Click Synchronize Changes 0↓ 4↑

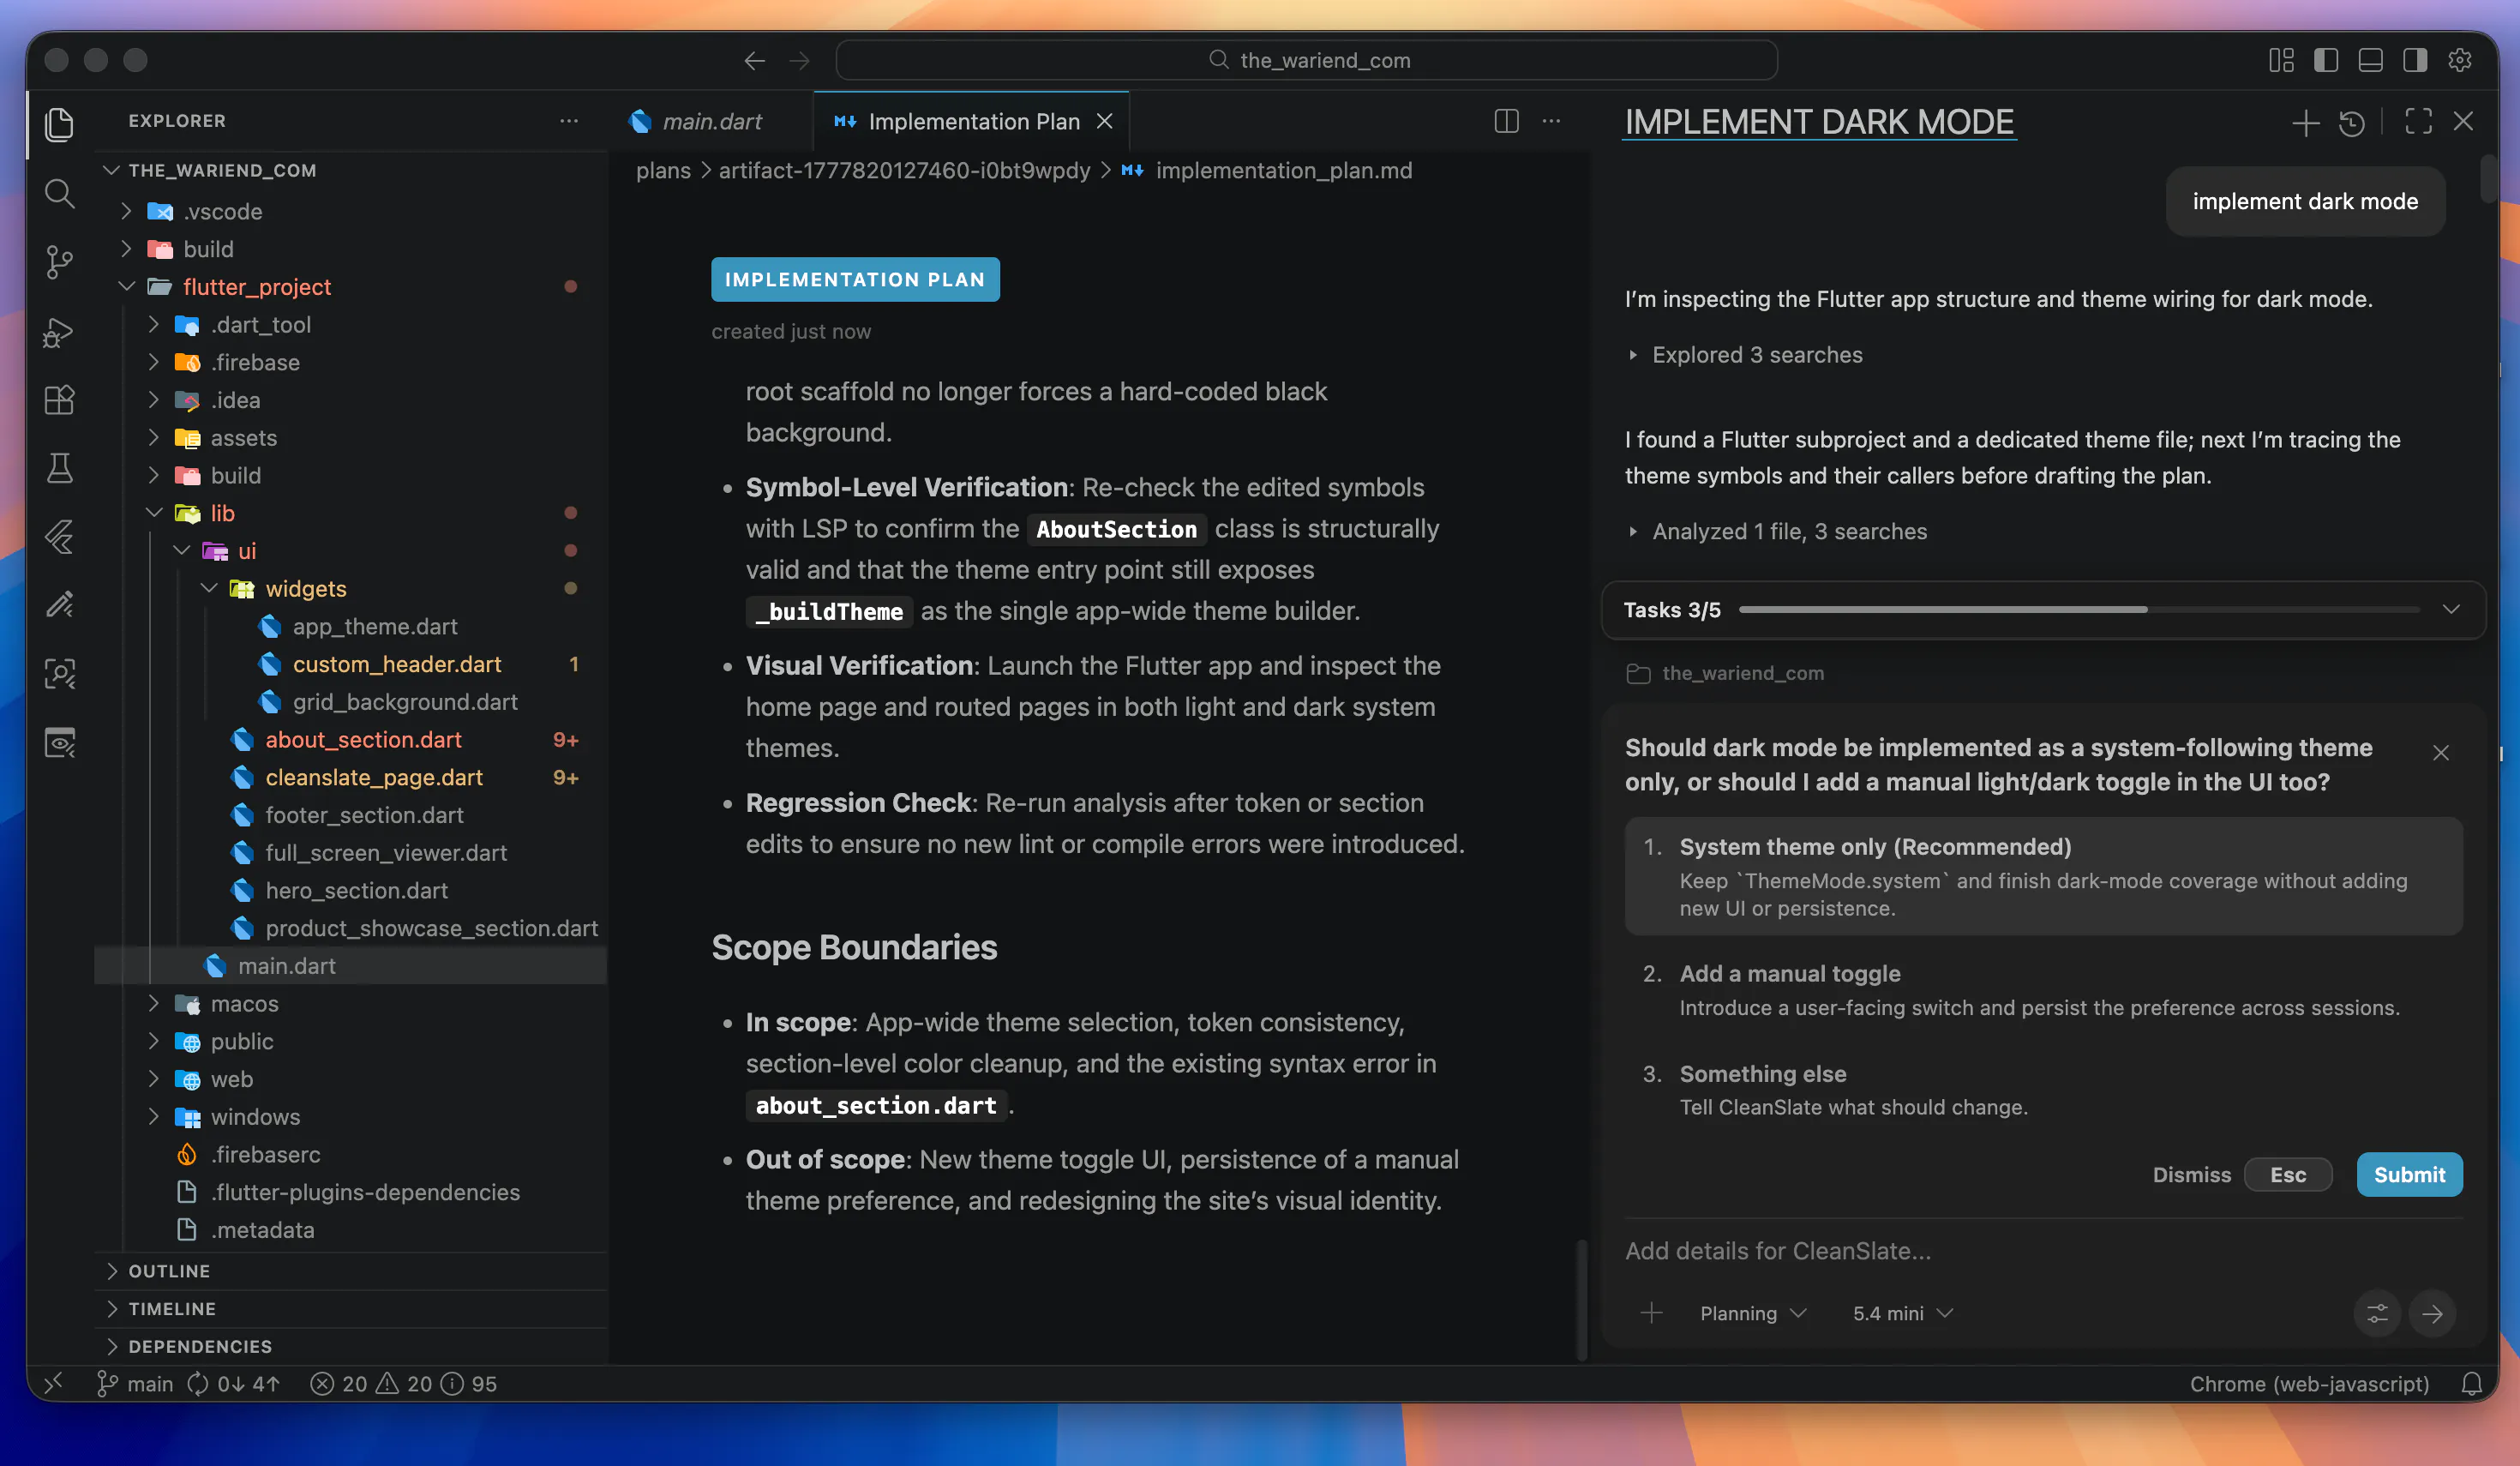pyautogui.click(x=234, y=1383)
